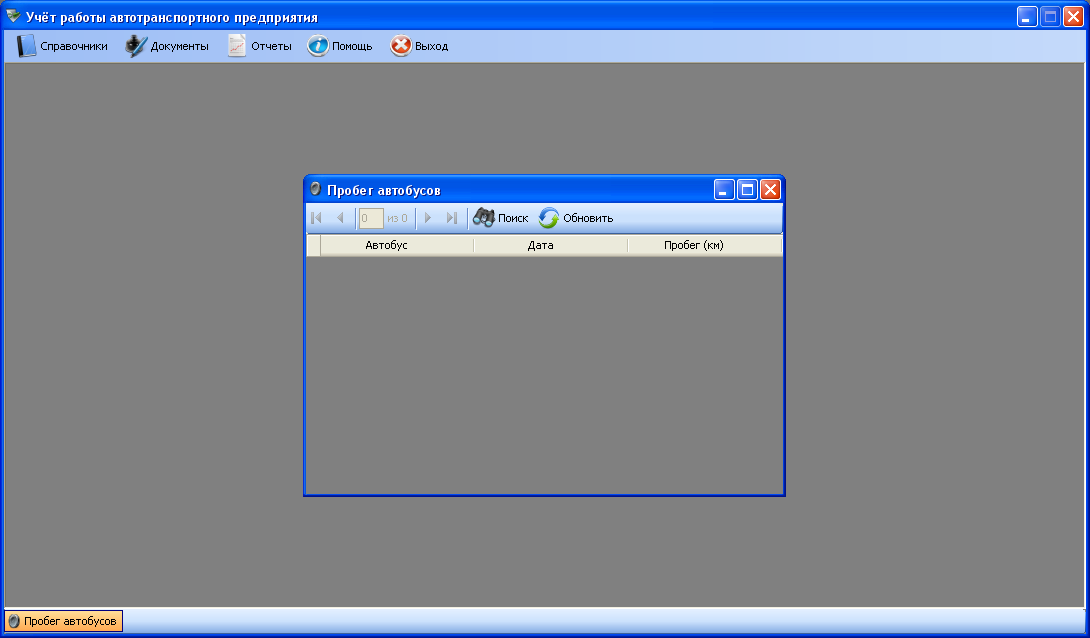1090x638 pixels.
Task: Click the grid row-selector corner header
Action: [314, 245]
